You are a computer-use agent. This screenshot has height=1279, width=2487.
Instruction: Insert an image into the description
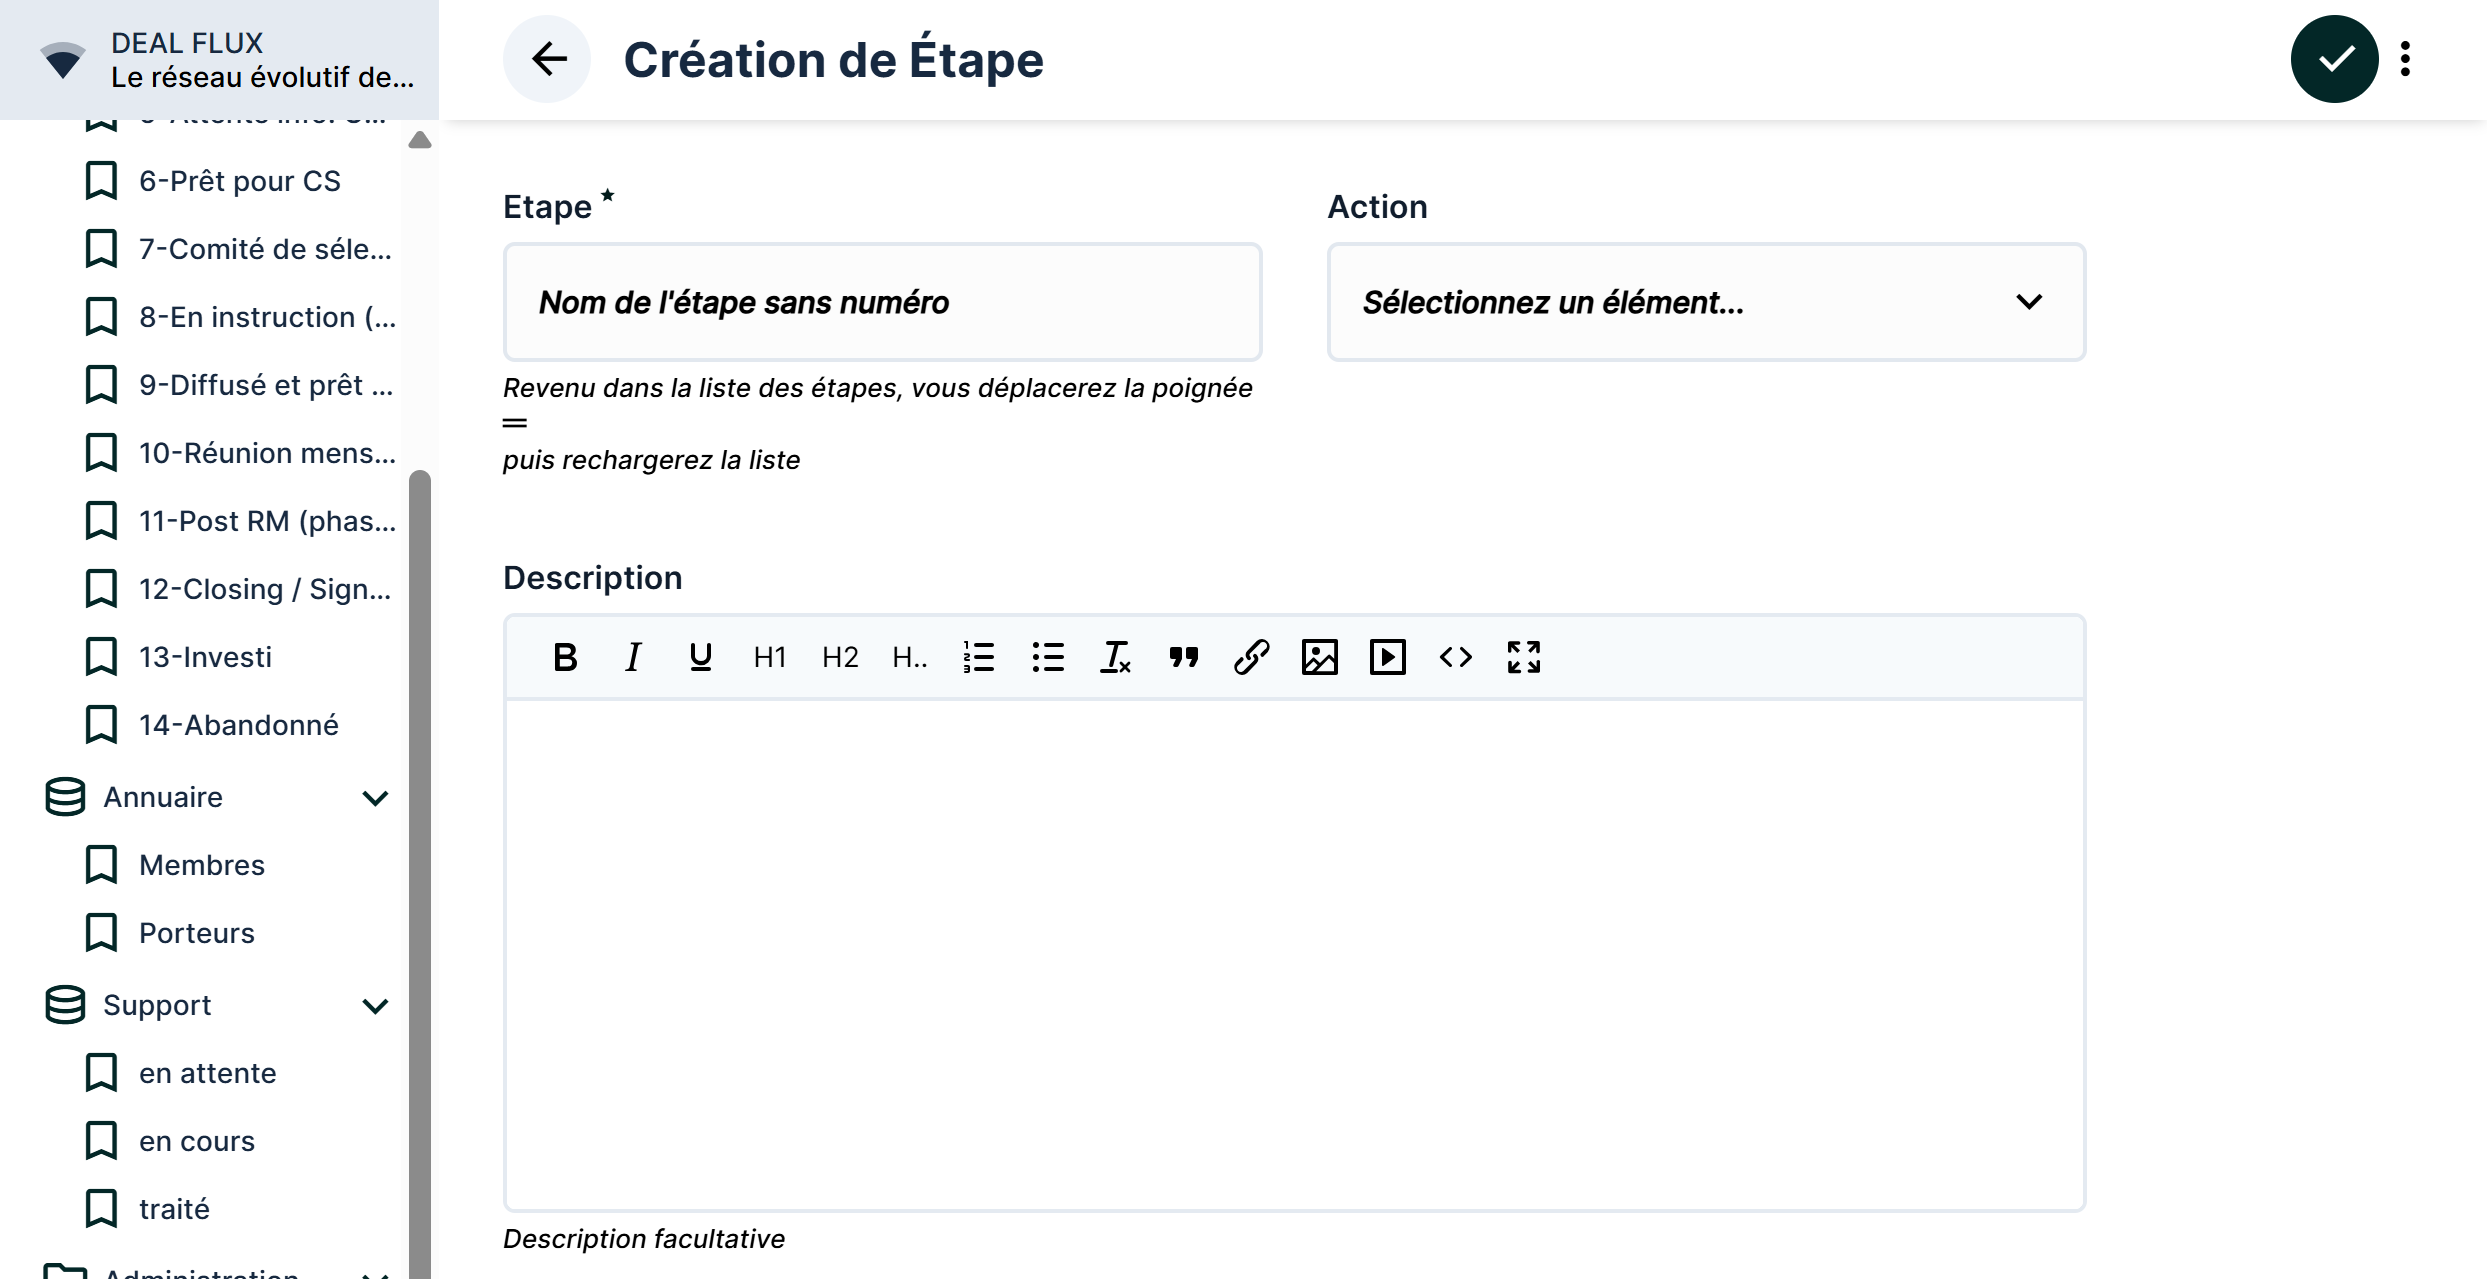click(1319, 657)
